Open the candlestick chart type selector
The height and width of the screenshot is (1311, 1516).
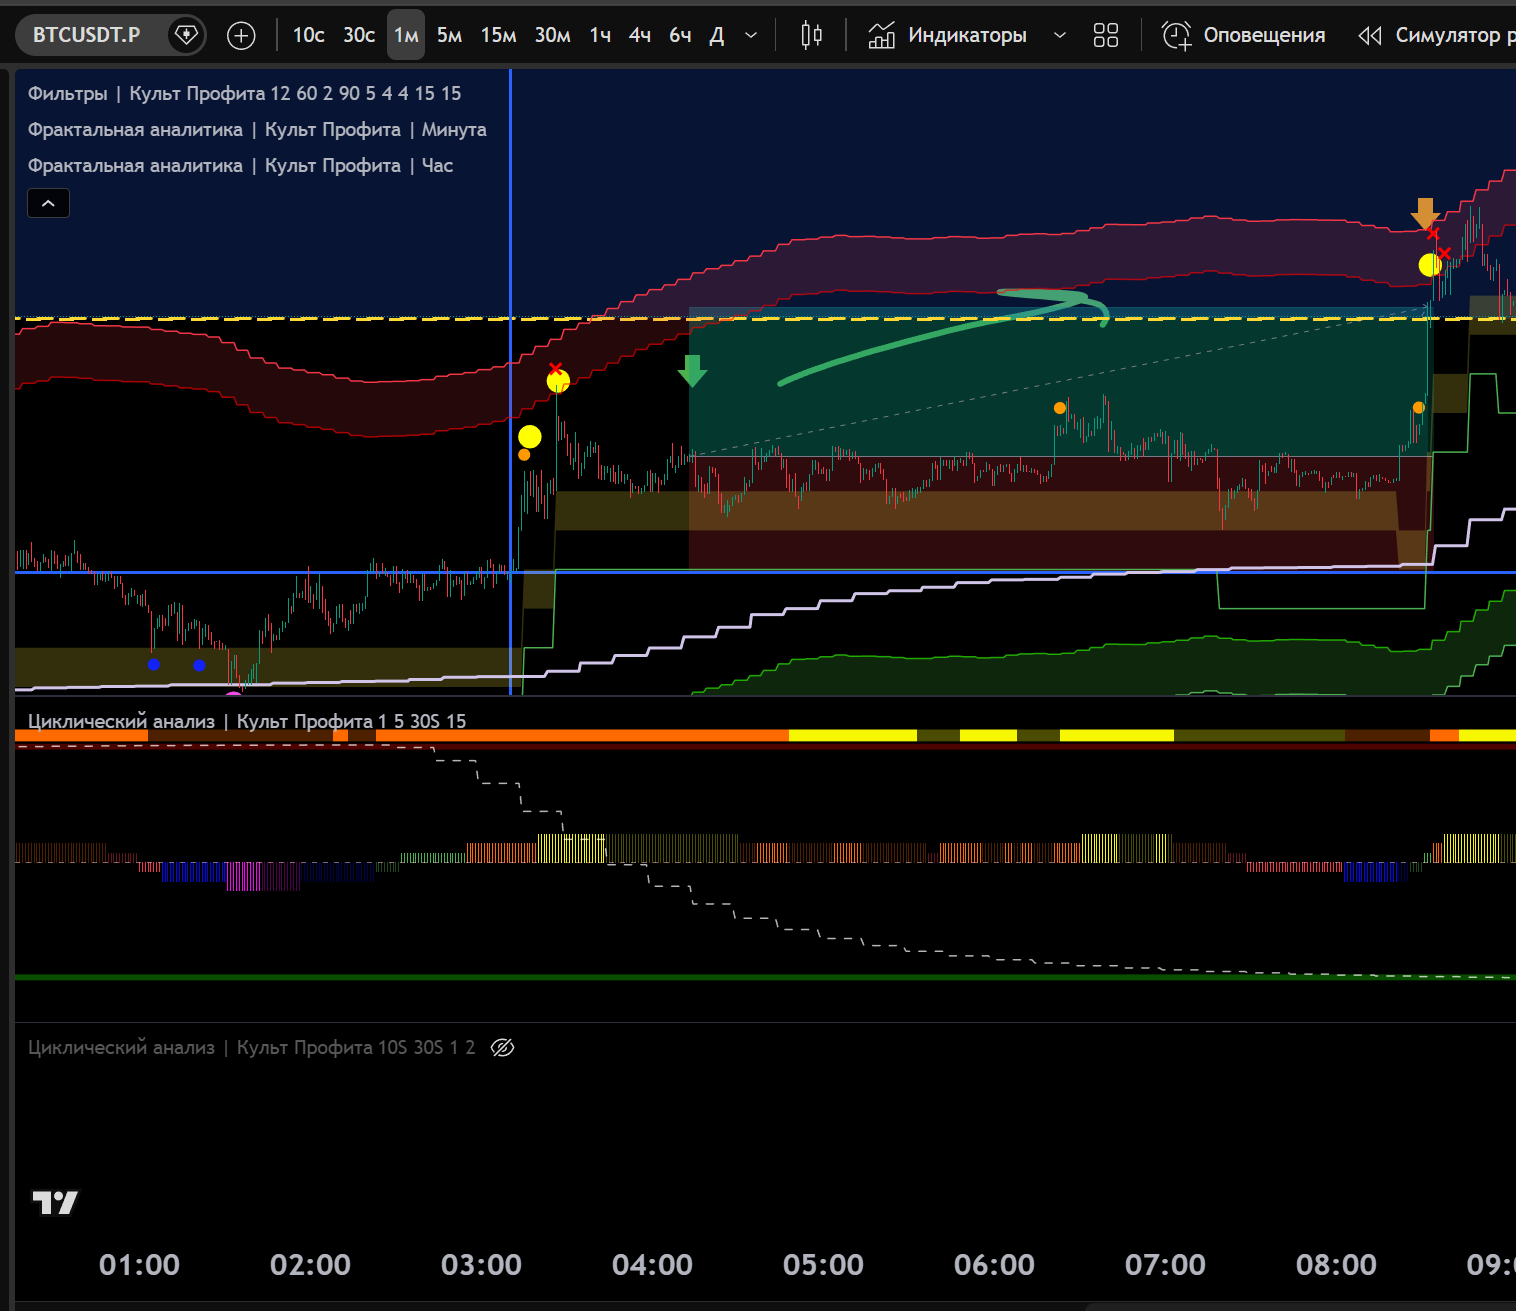click(811, 36)
